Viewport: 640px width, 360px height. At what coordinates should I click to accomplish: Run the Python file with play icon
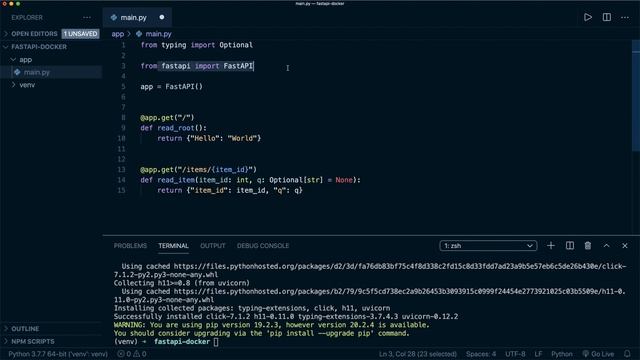[588, 18]
